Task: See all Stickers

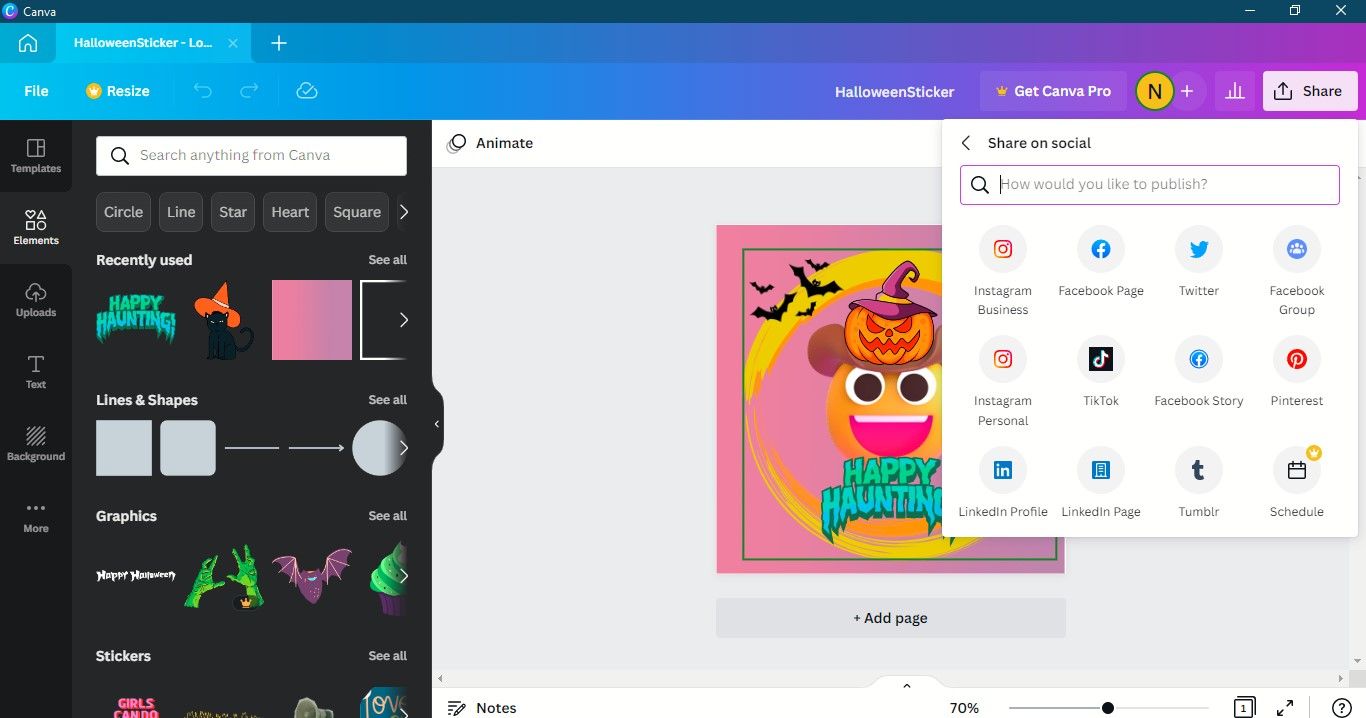Action: [x=387, y=656]
